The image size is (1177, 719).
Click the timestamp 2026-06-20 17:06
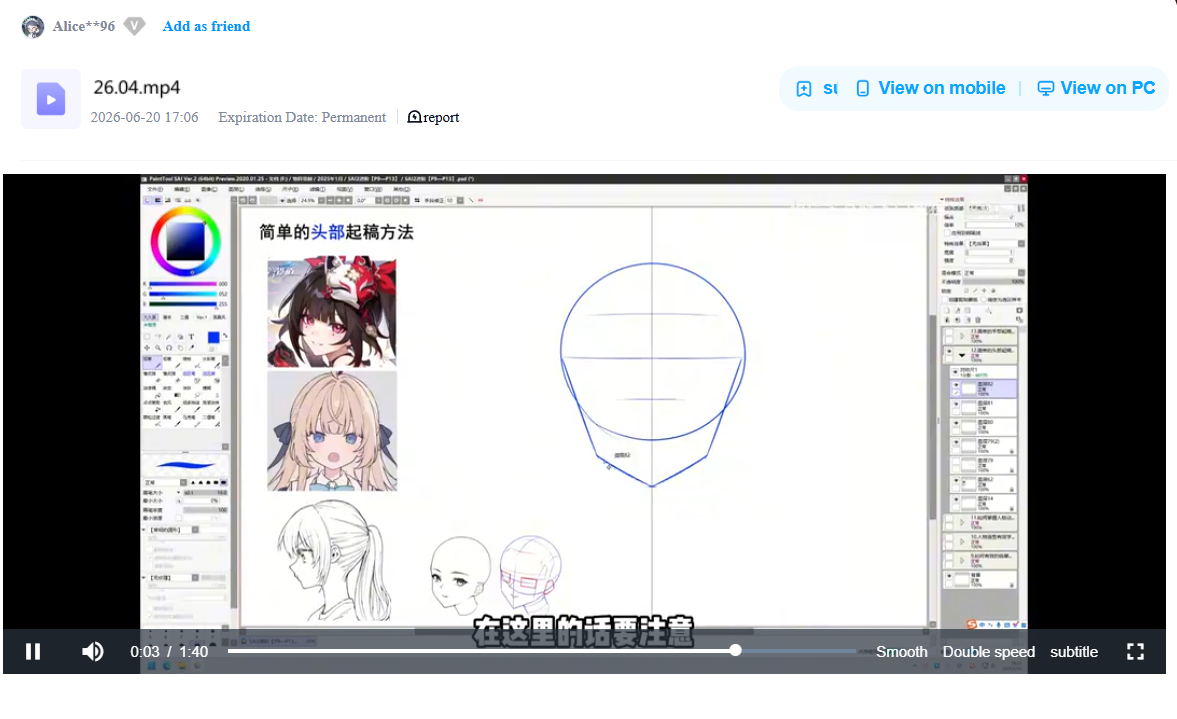click(x=144, y=117)
